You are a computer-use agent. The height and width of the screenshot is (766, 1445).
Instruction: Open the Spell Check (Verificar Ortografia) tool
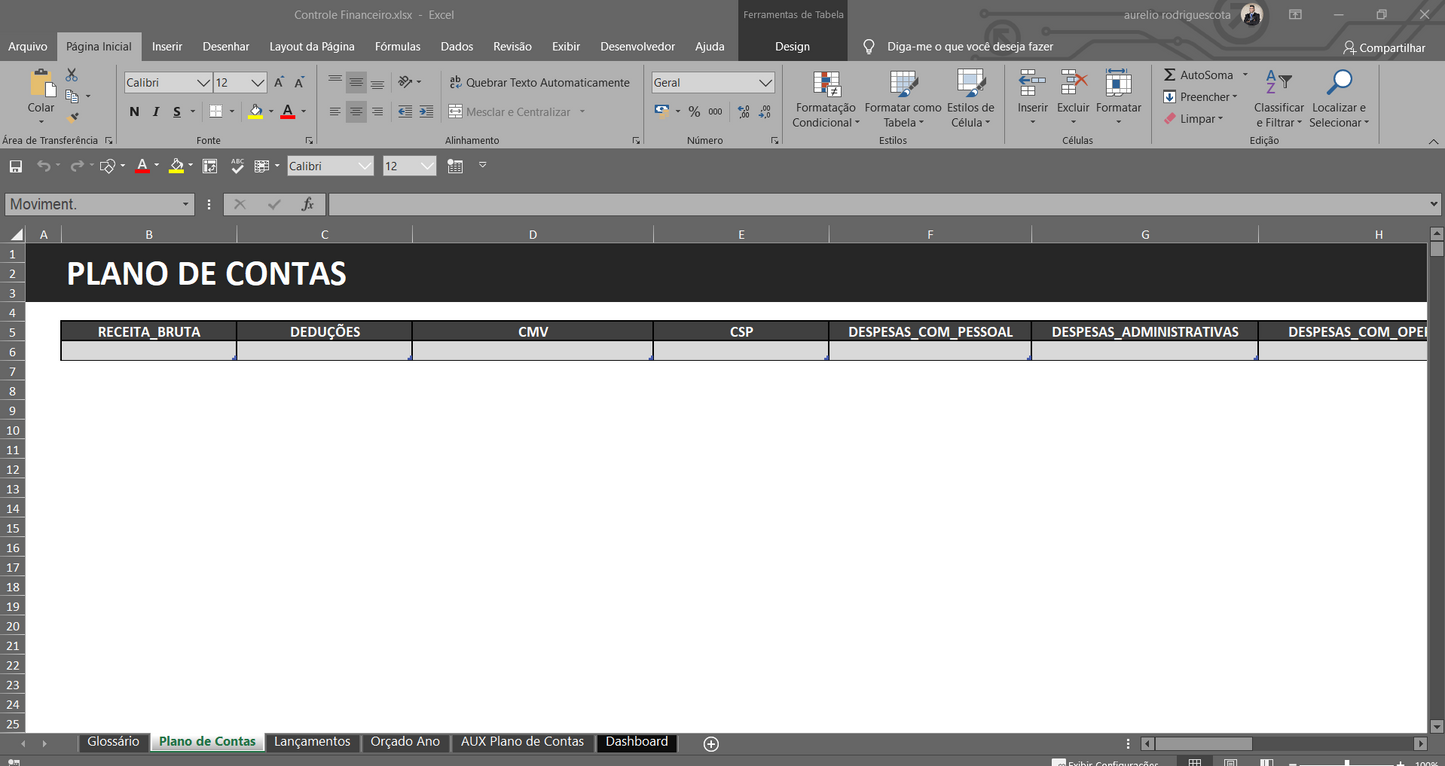[237, 165]
